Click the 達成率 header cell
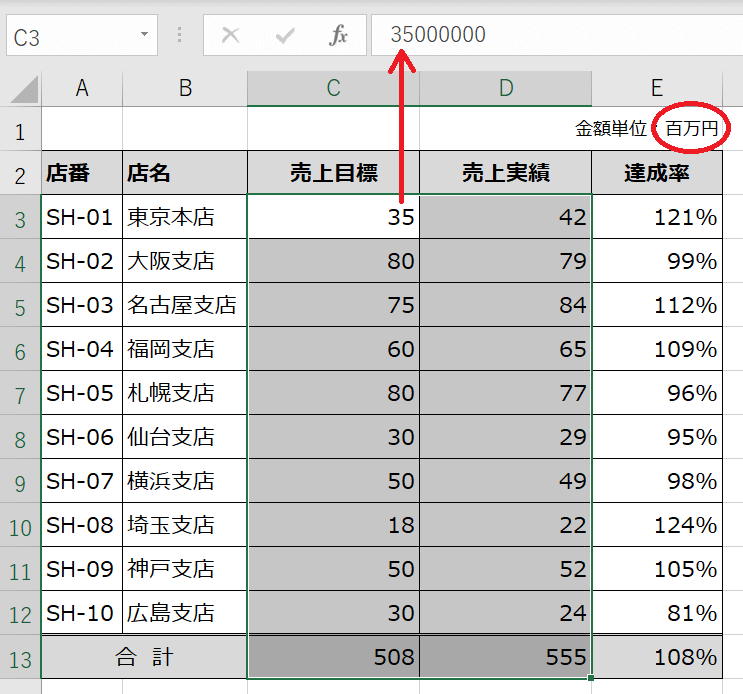Screen dimensions: 743x694 [656, 173]
